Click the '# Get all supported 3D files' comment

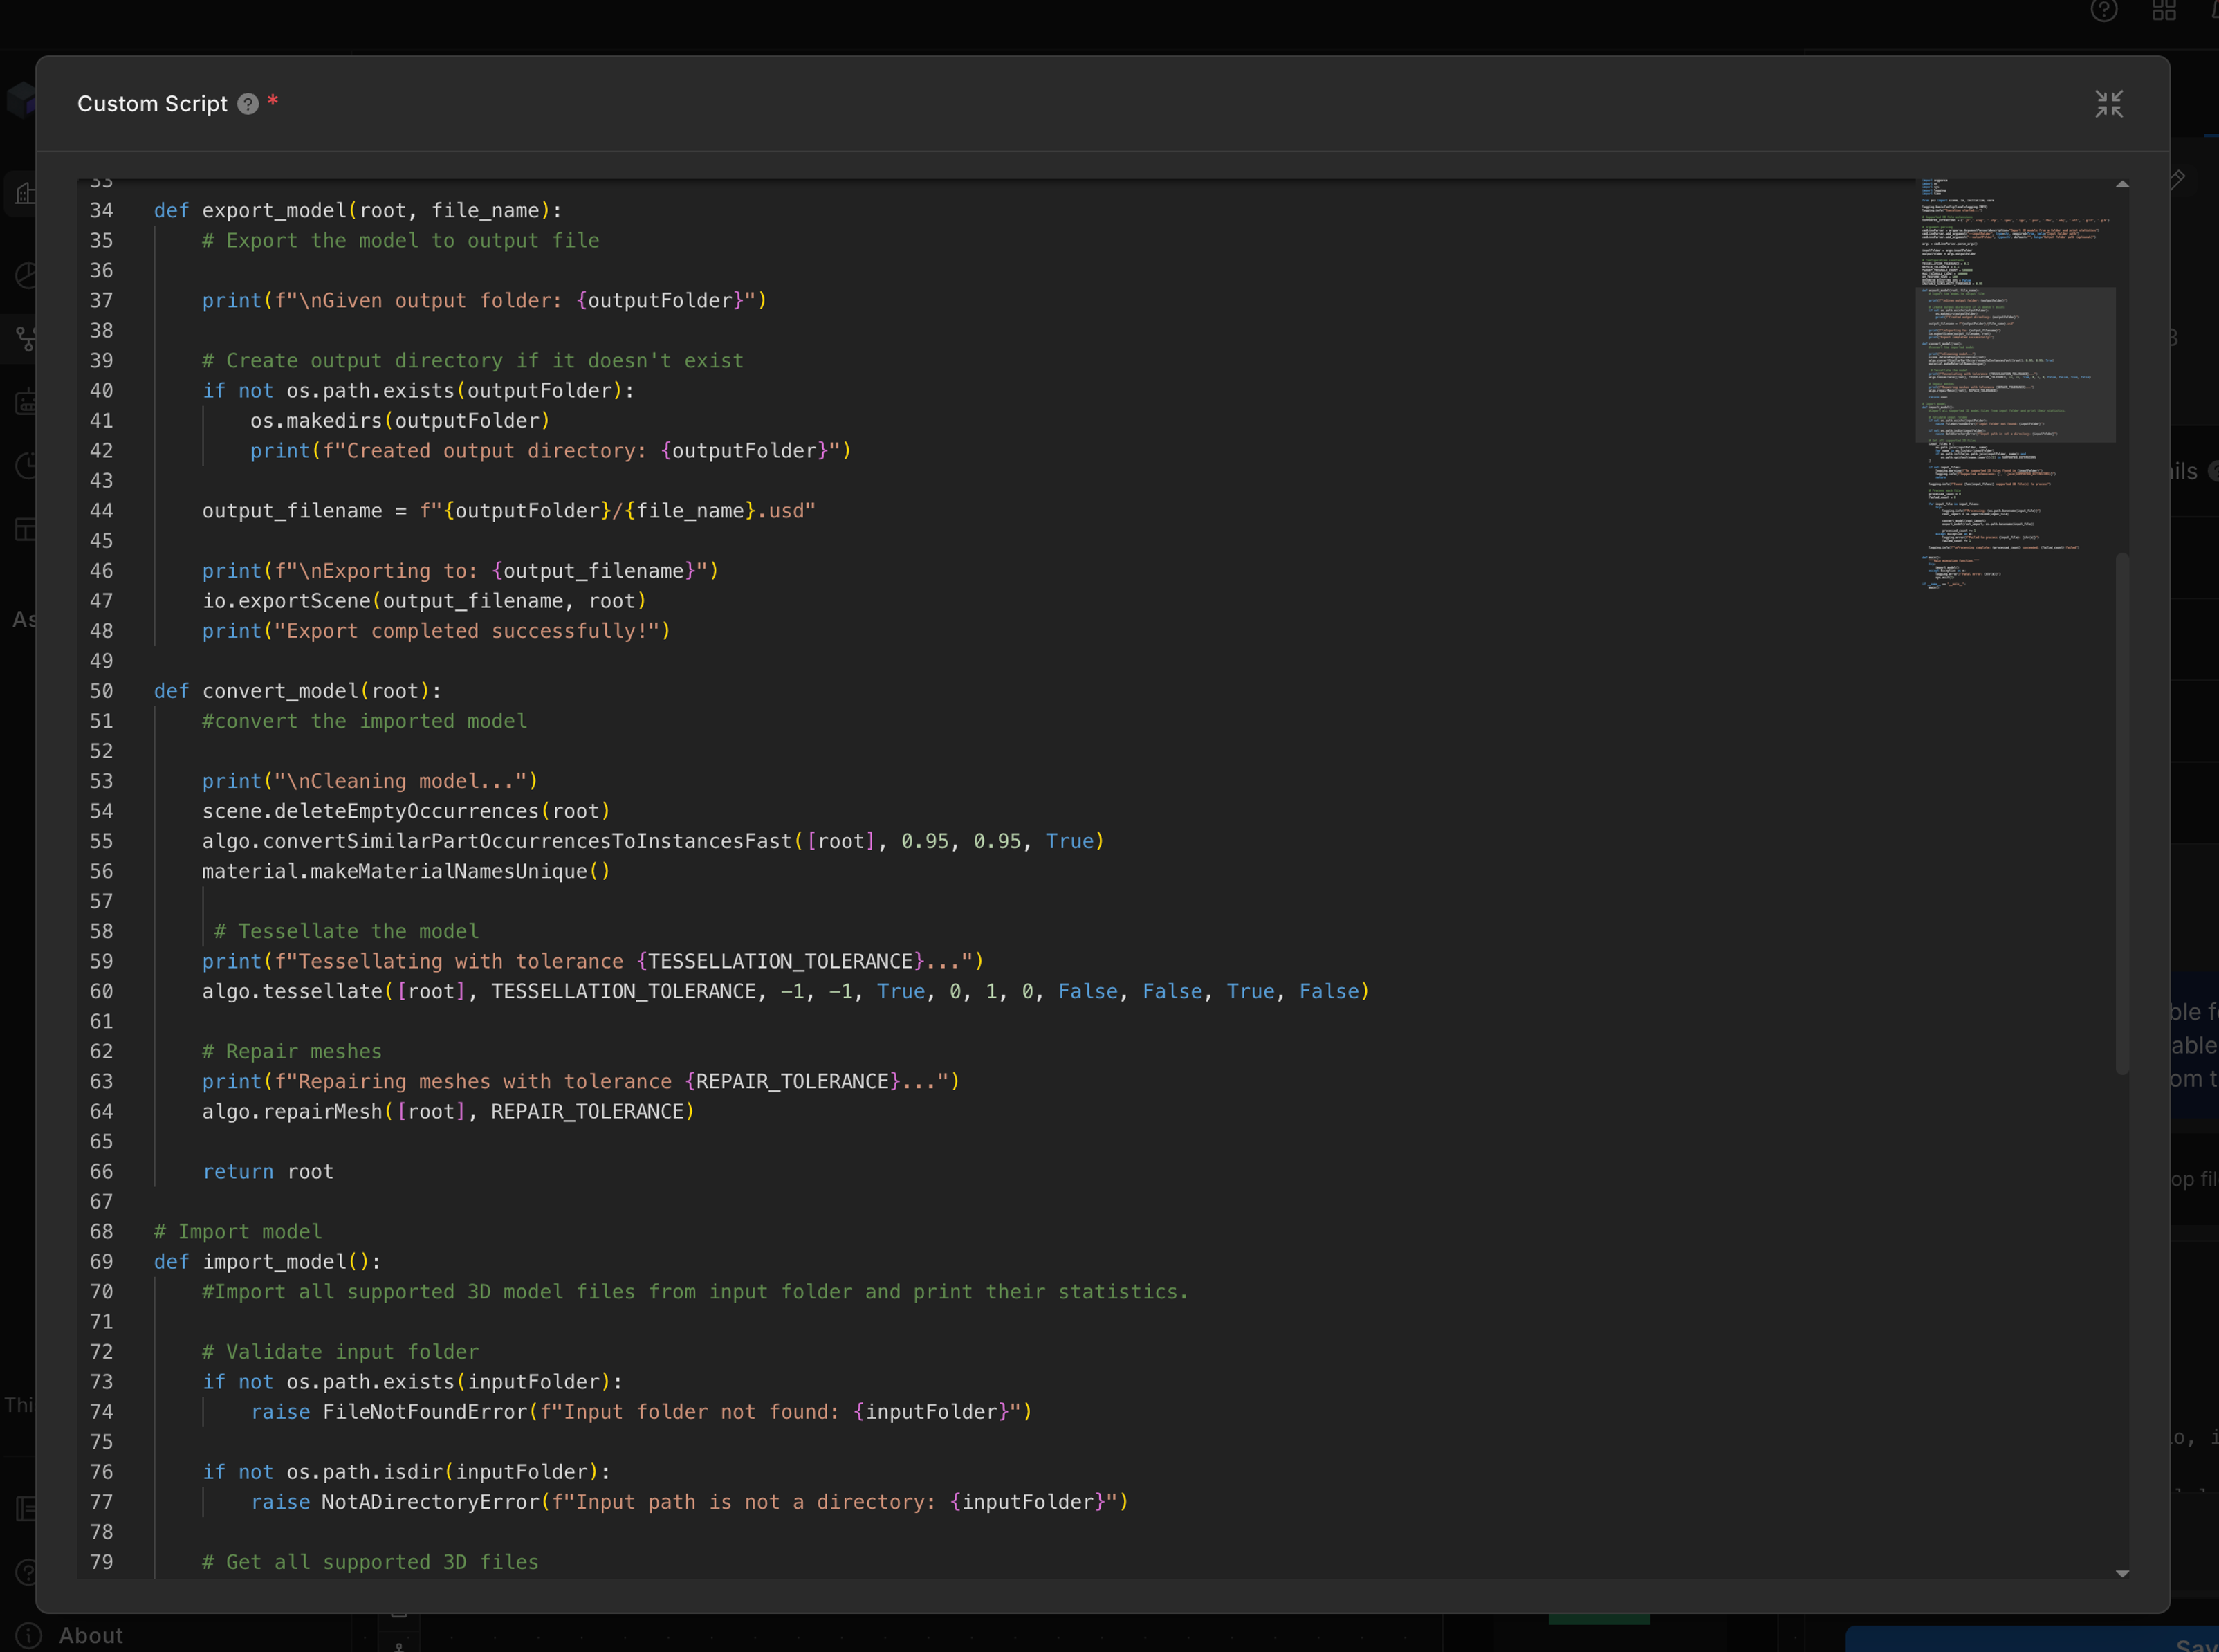point(370,1561)
